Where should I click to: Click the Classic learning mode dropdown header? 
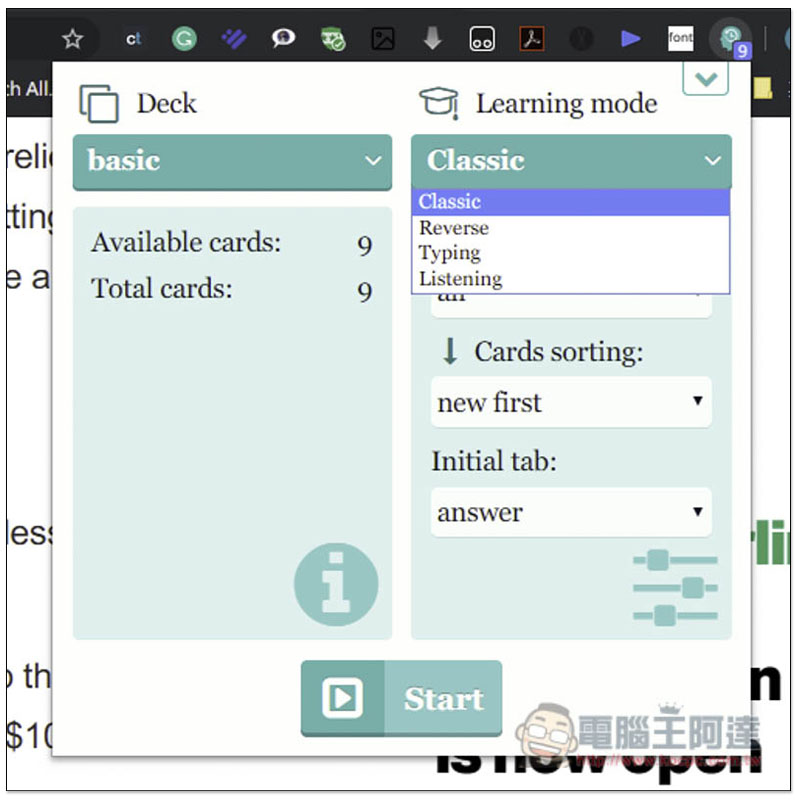coord(571,161)
